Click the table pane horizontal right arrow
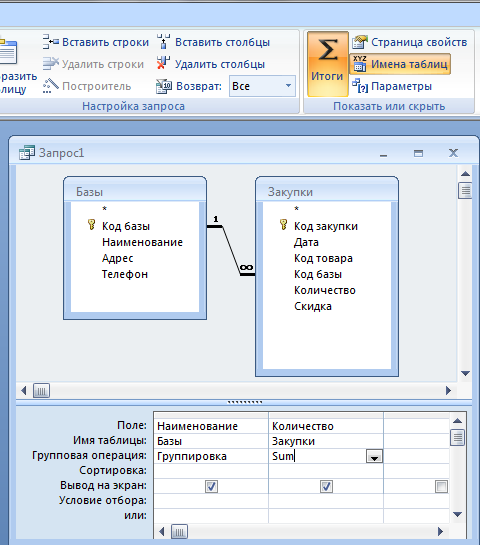Screen dimensions: 480x545 point(448,391)
